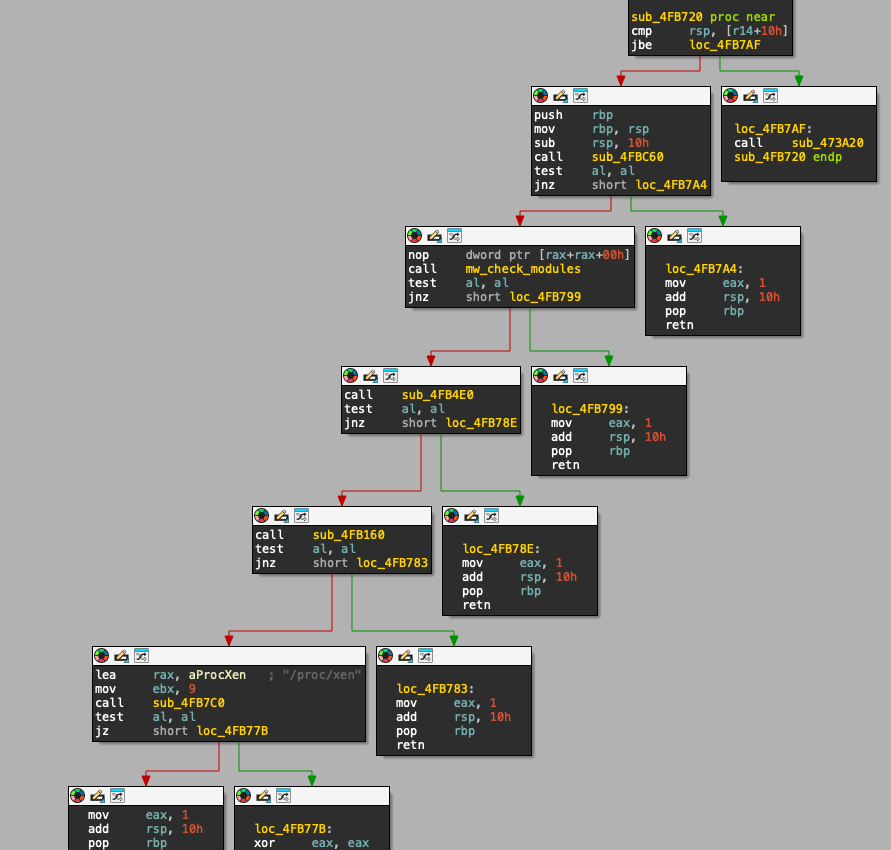The height and width of the screenshot is (850, 891).
Task: Click jbe loc_4FB7AF jump target
Action: [725, 45]
